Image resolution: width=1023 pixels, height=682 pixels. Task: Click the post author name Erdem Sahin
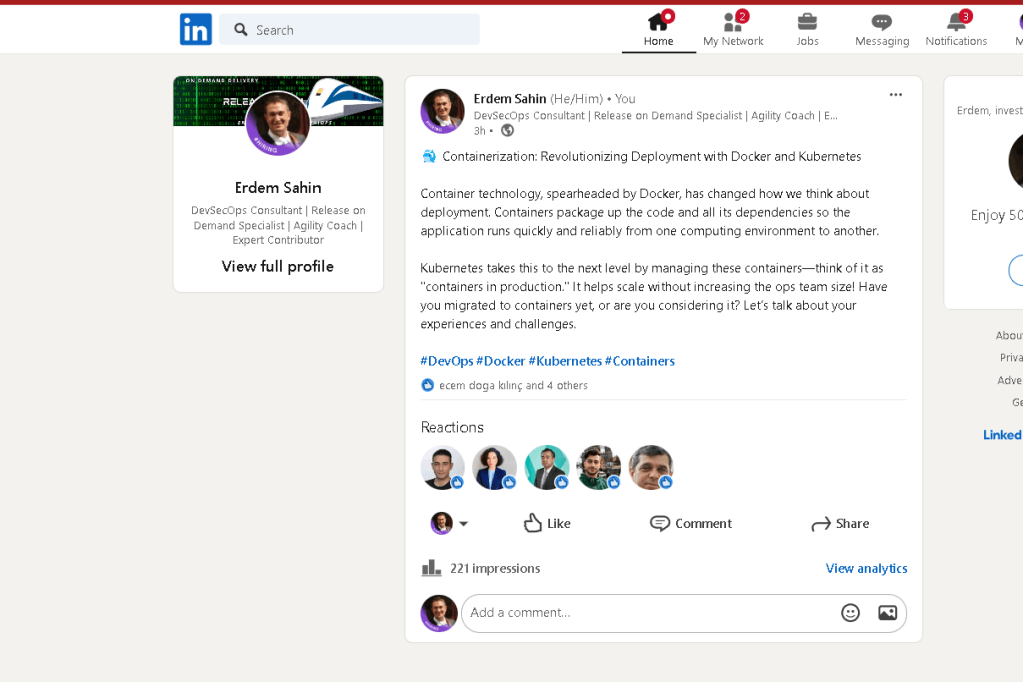coord(510,99)
